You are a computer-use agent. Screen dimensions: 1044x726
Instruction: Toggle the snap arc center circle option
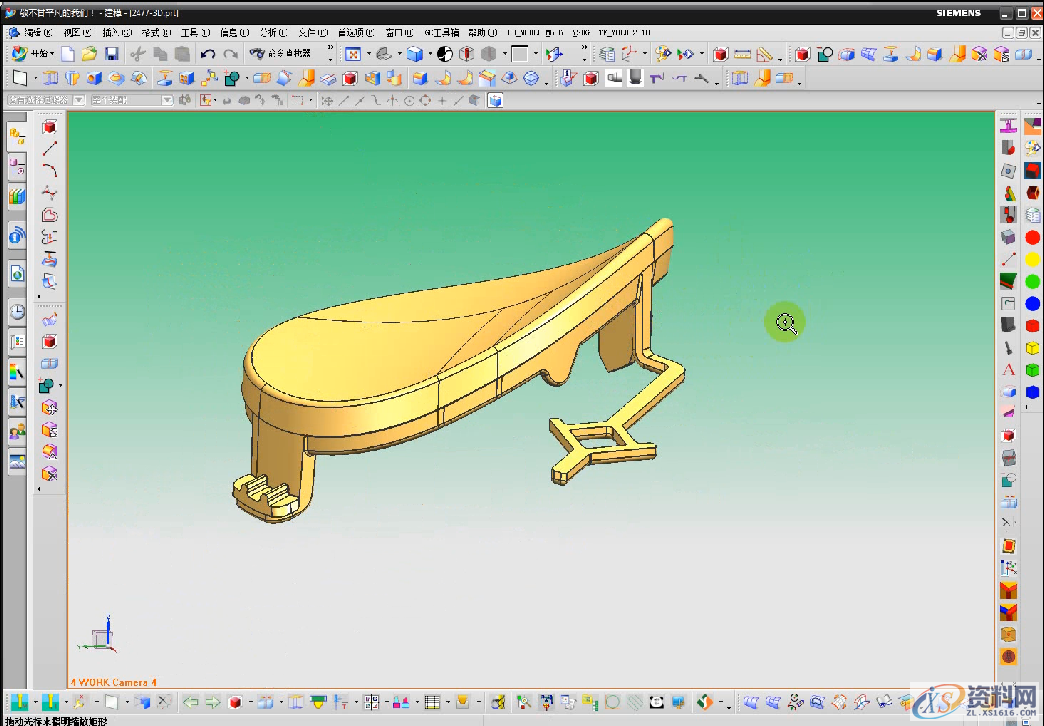(x=408, y=100)
